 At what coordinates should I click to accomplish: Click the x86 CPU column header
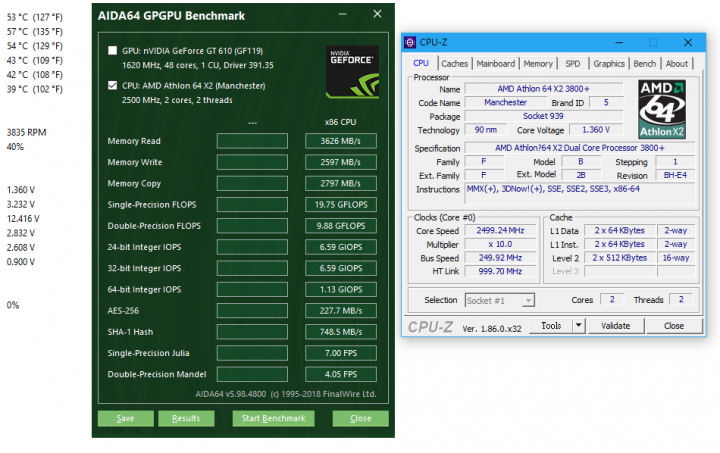coord(340,122)
